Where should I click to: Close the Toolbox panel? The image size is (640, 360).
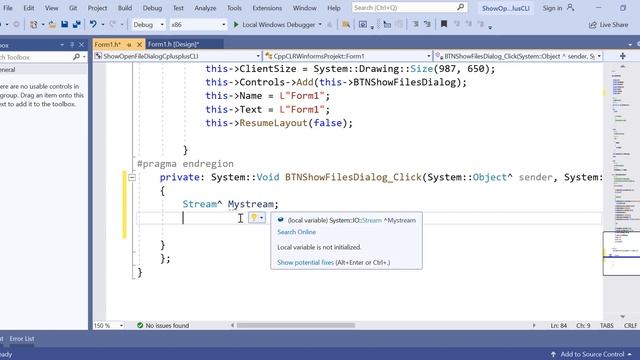pyautogui.click(x=81, y=45)
